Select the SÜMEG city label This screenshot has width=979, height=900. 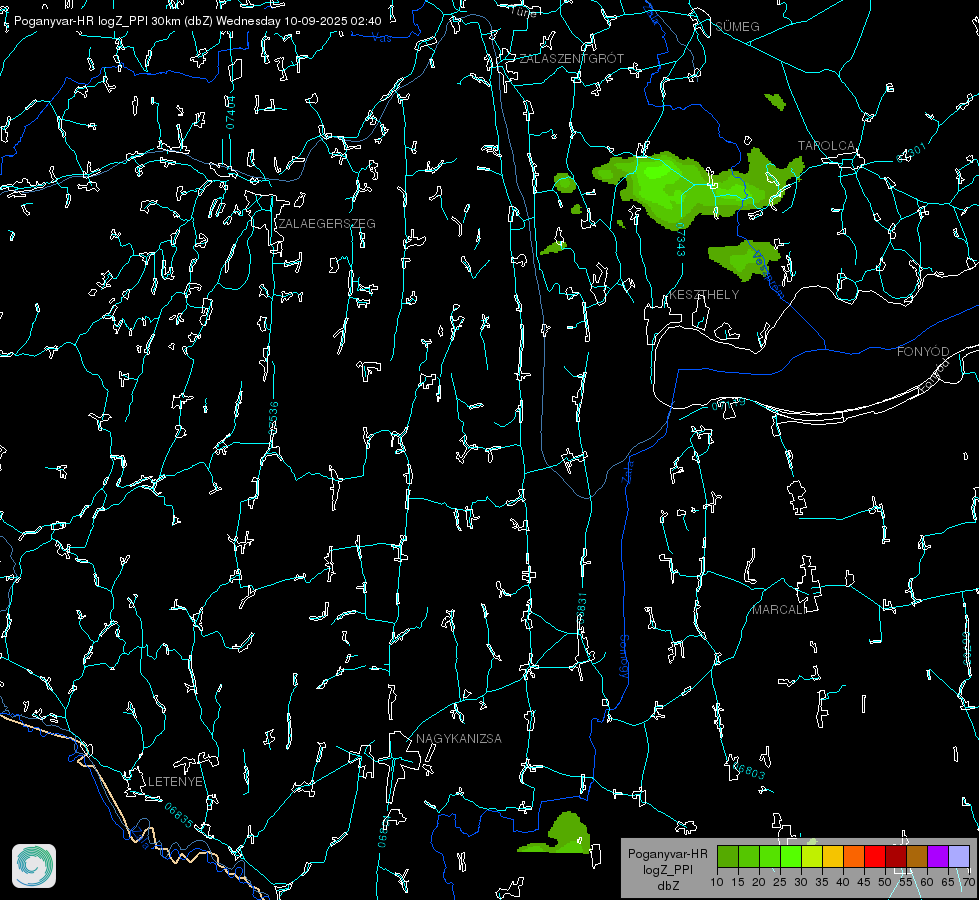click(737, 26)
